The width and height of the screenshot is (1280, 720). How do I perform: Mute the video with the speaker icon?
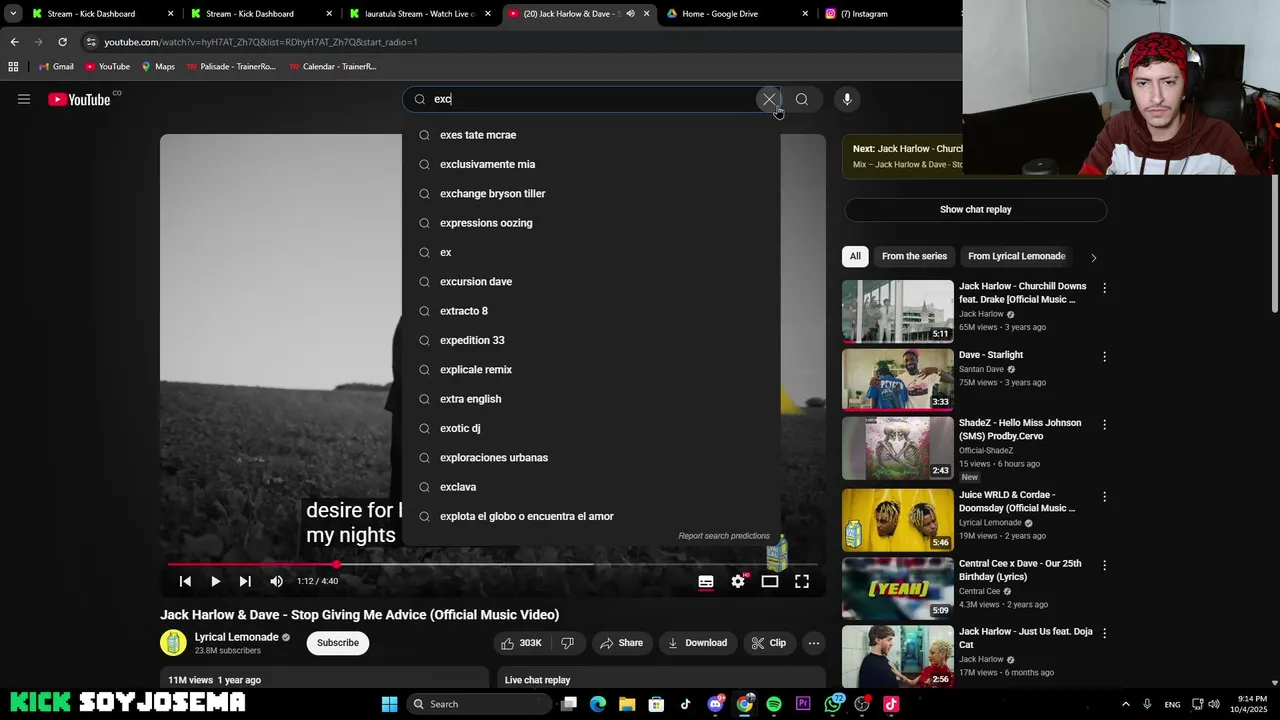point(276,581)
